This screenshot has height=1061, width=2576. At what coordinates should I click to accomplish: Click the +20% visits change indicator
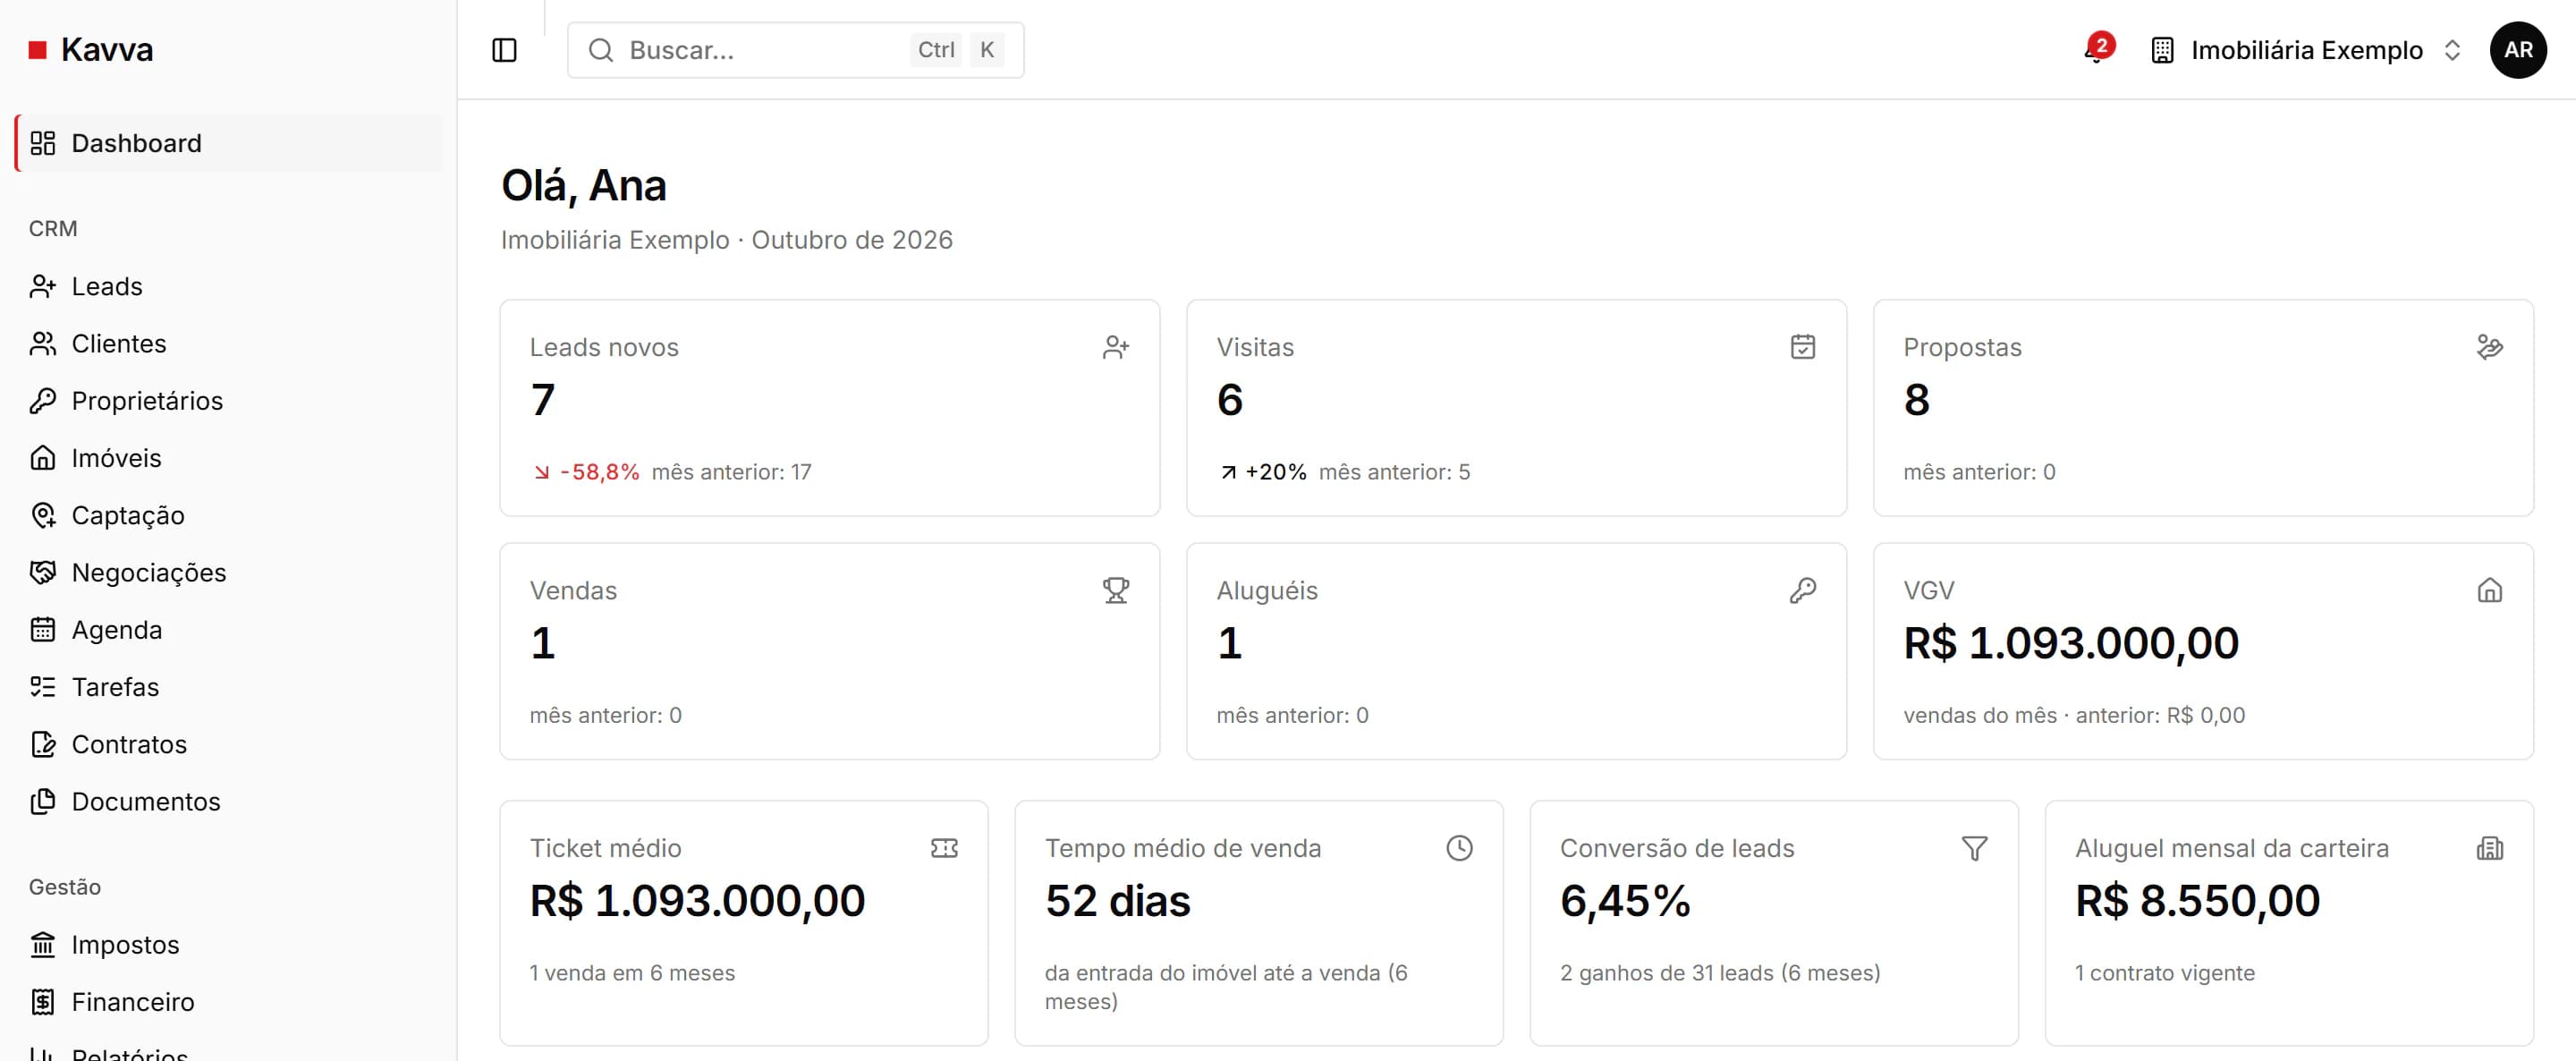pyautogui.click(x=1262, y=472)
